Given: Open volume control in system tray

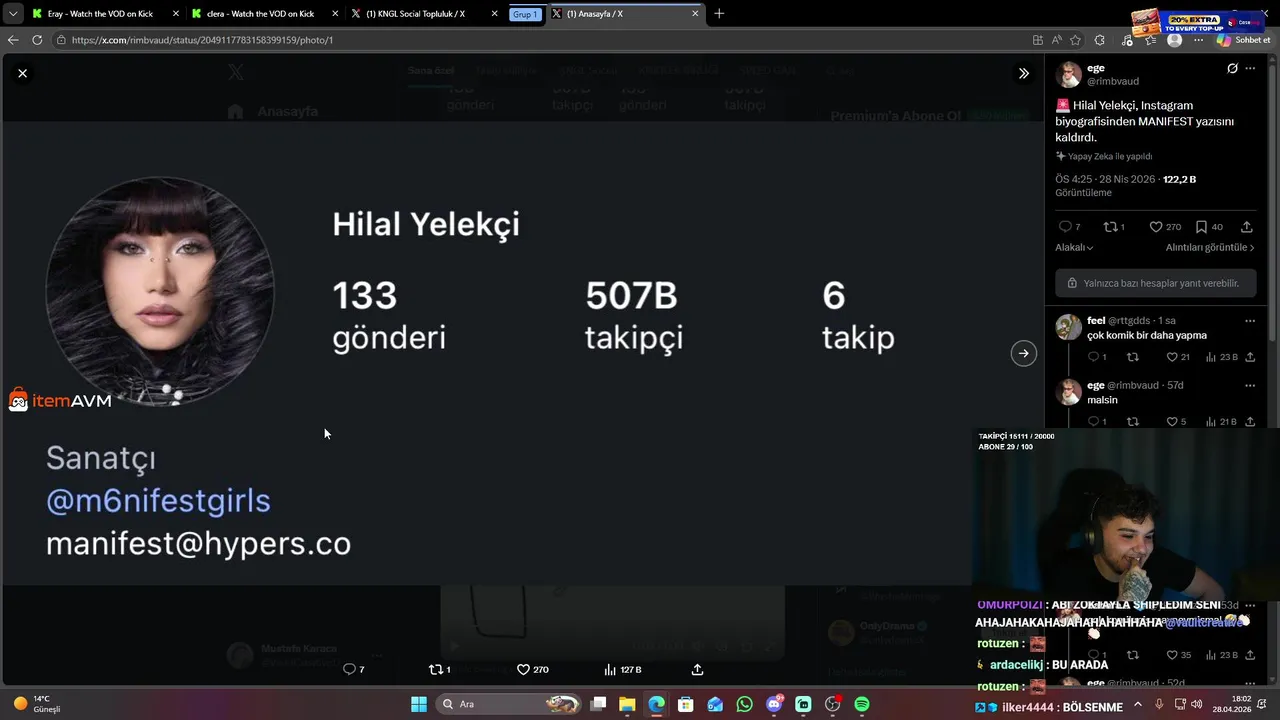Looking at the screenshot, I should [1197, 704].
